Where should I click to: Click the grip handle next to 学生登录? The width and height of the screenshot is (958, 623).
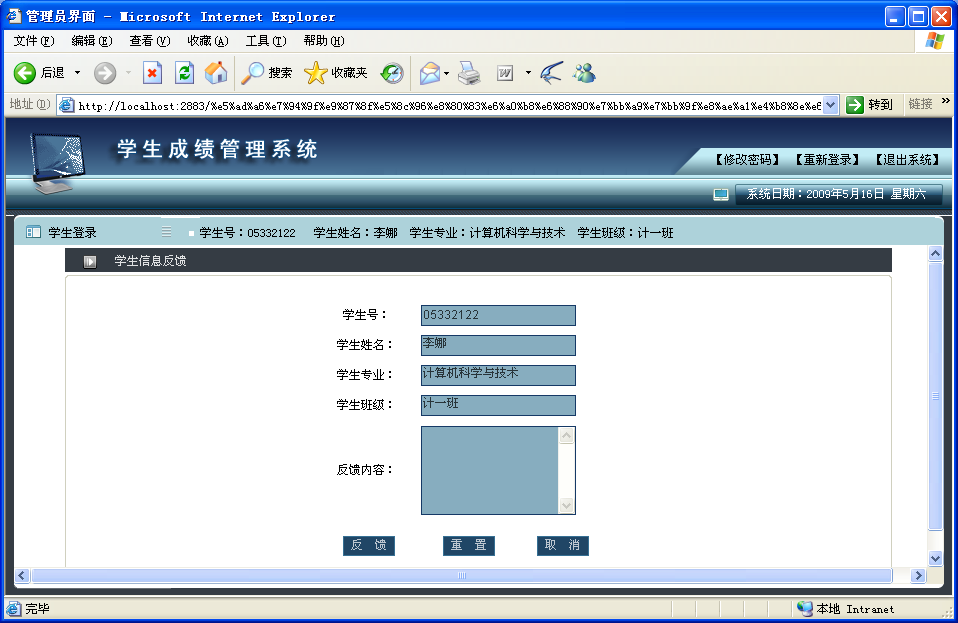pyautogui.click(x=166, y=231)
